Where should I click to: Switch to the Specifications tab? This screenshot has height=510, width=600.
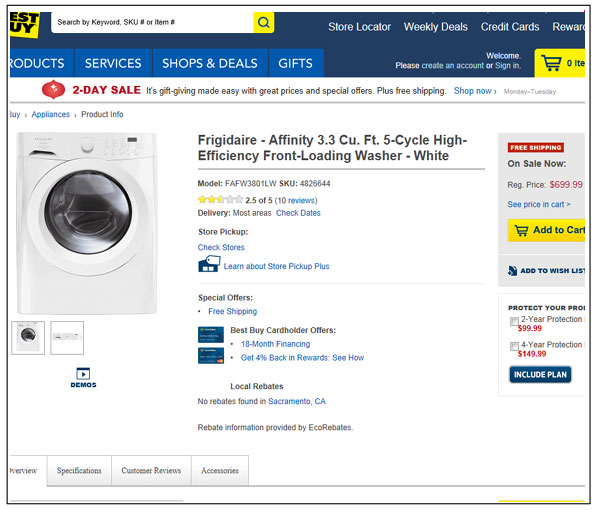79,470
